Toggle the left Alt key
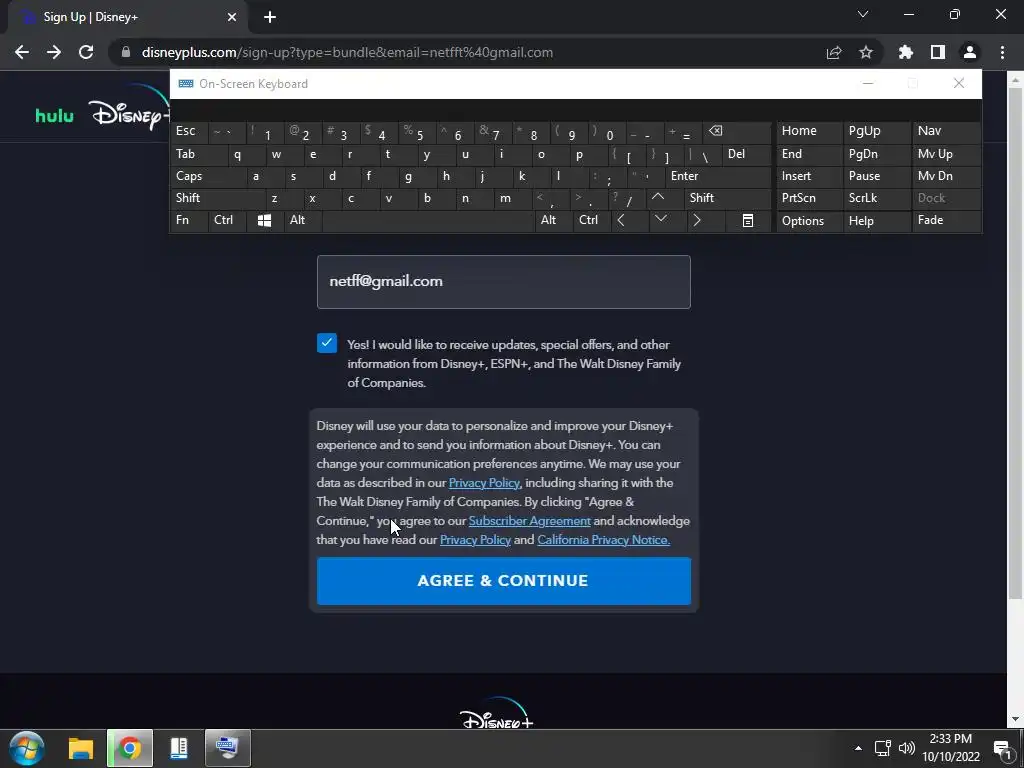 [302, 221]
